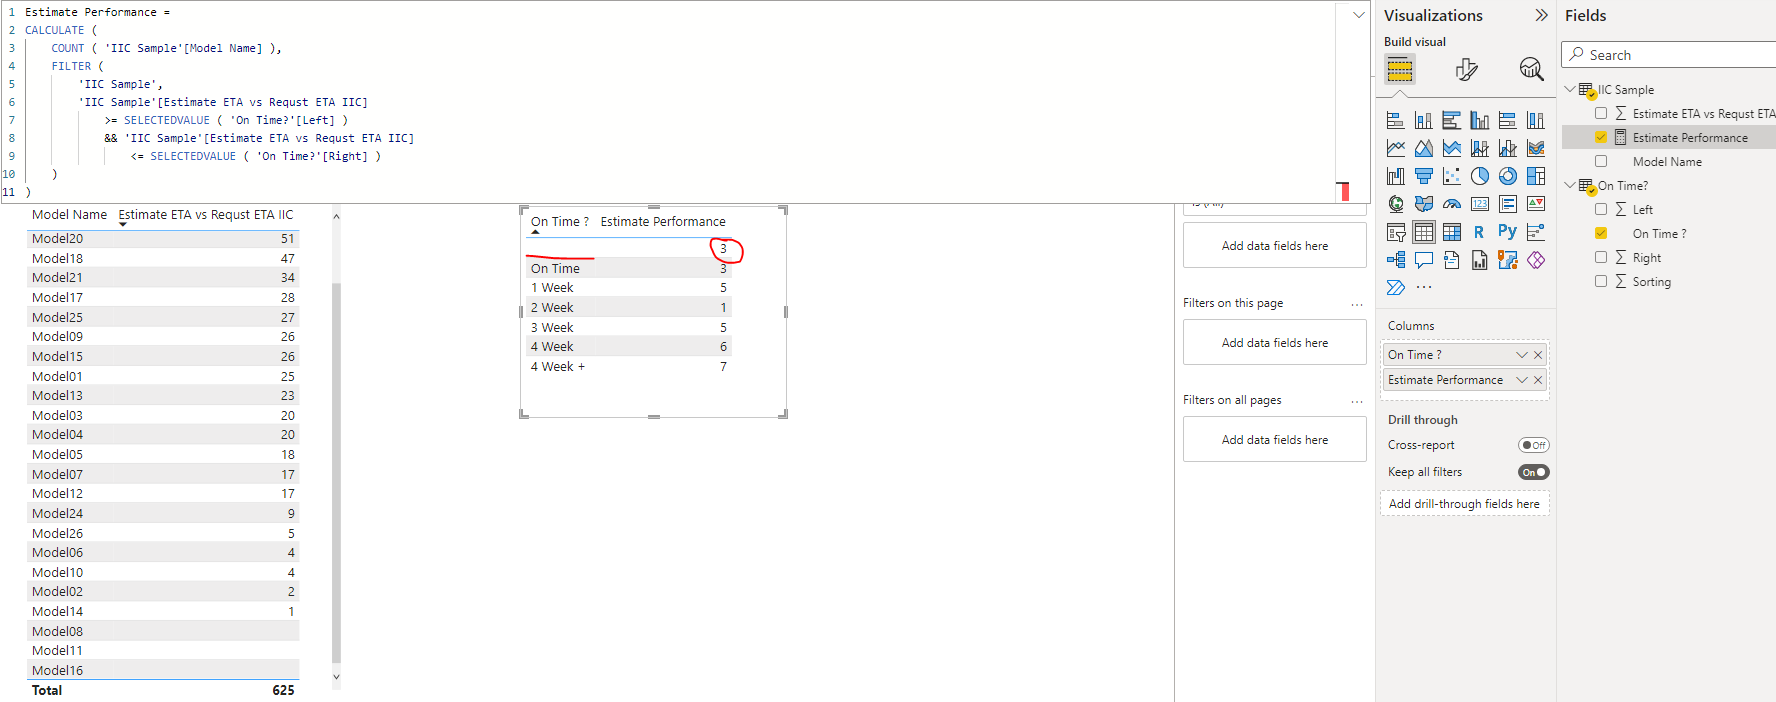This screenshot has width=1776, height=702.
Task: Choose the ribbon chart visual
Action: [1536, 149]
